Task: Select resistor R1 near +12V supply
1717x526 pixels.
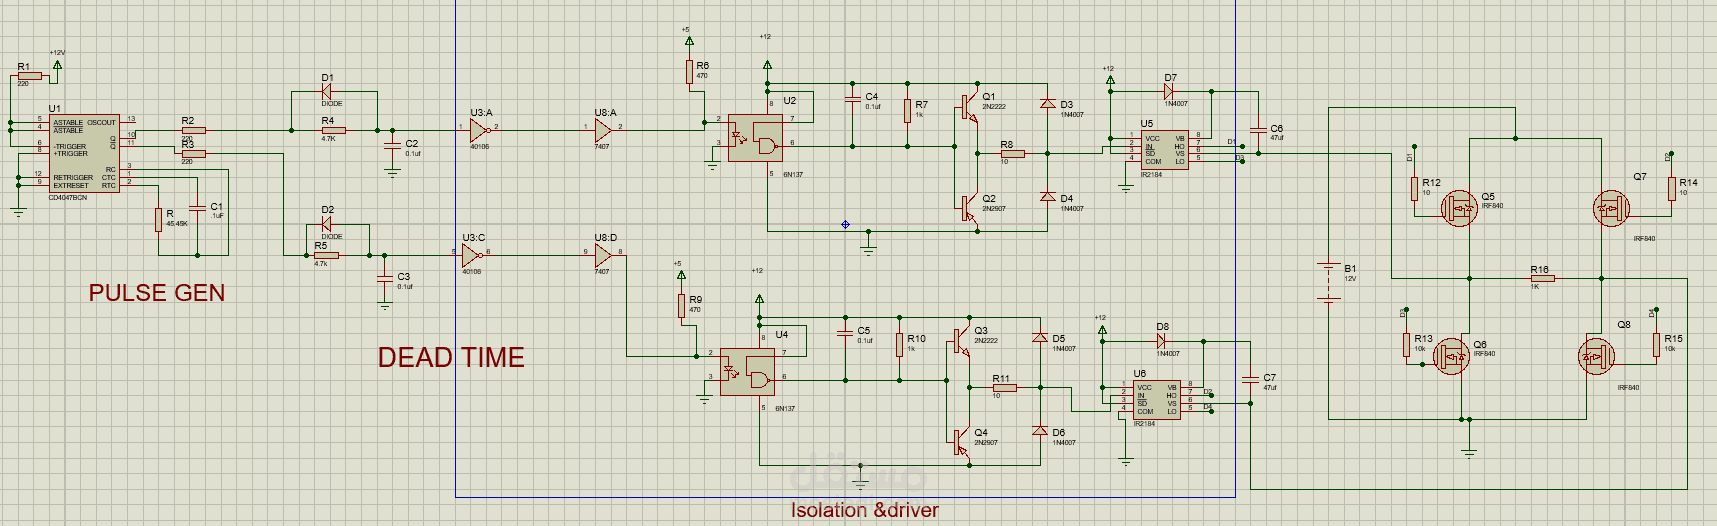Action: 29,75
